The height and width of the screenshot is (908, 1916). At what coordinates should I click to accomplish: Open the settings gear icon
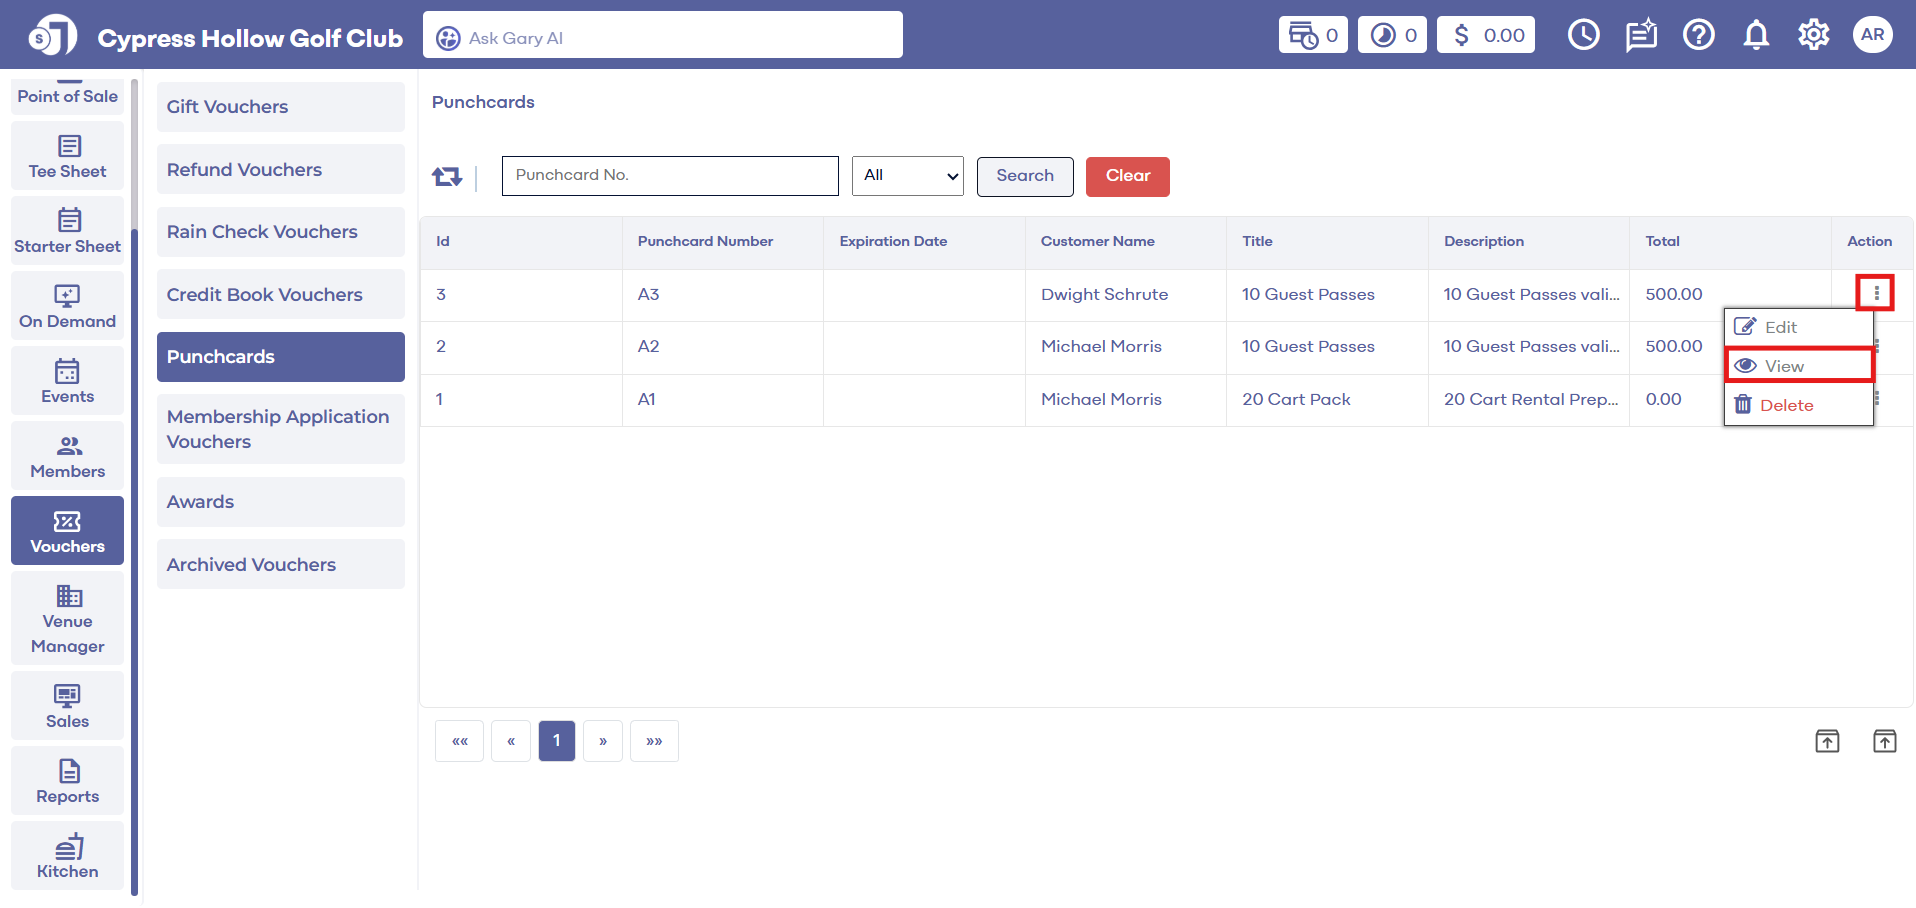pos(1813,36)
